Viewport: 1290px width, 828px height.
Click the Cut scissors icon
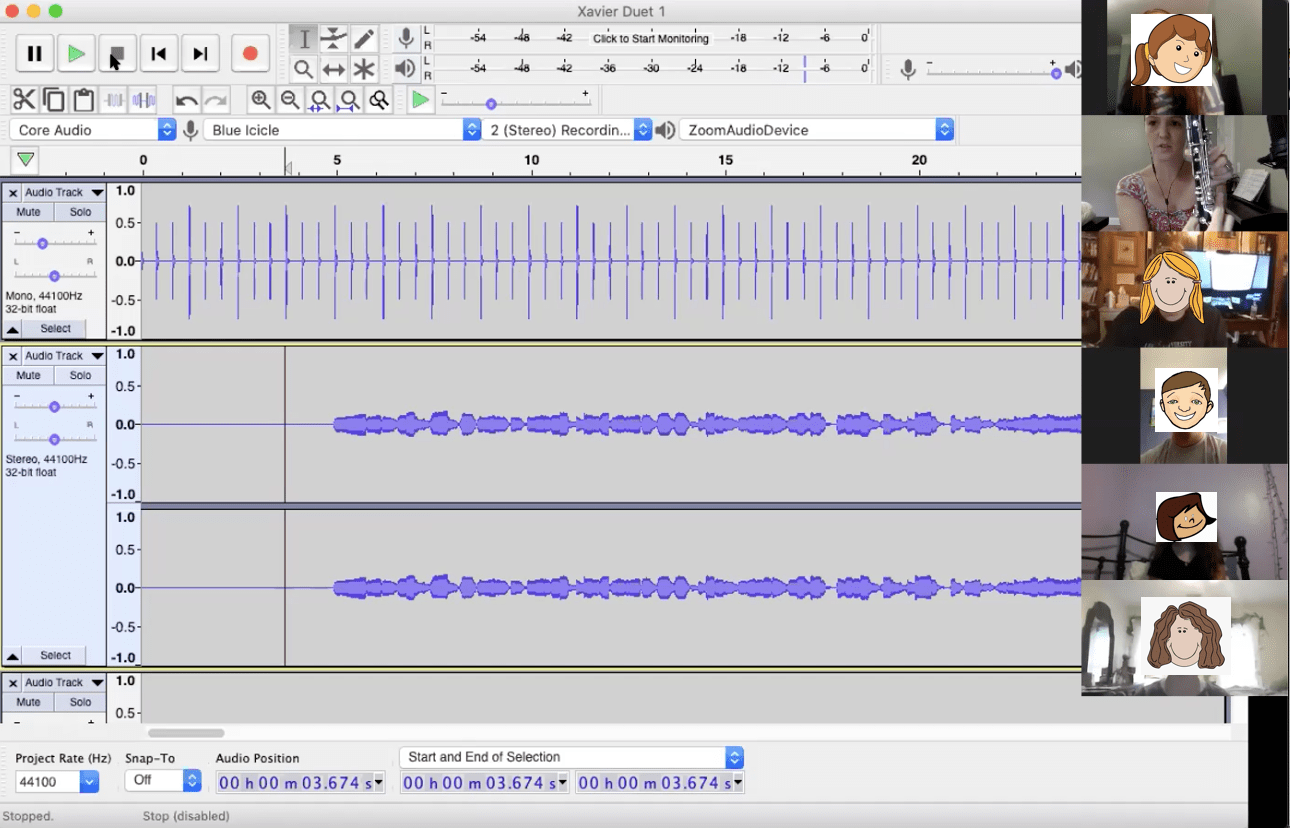pos(24,100)
